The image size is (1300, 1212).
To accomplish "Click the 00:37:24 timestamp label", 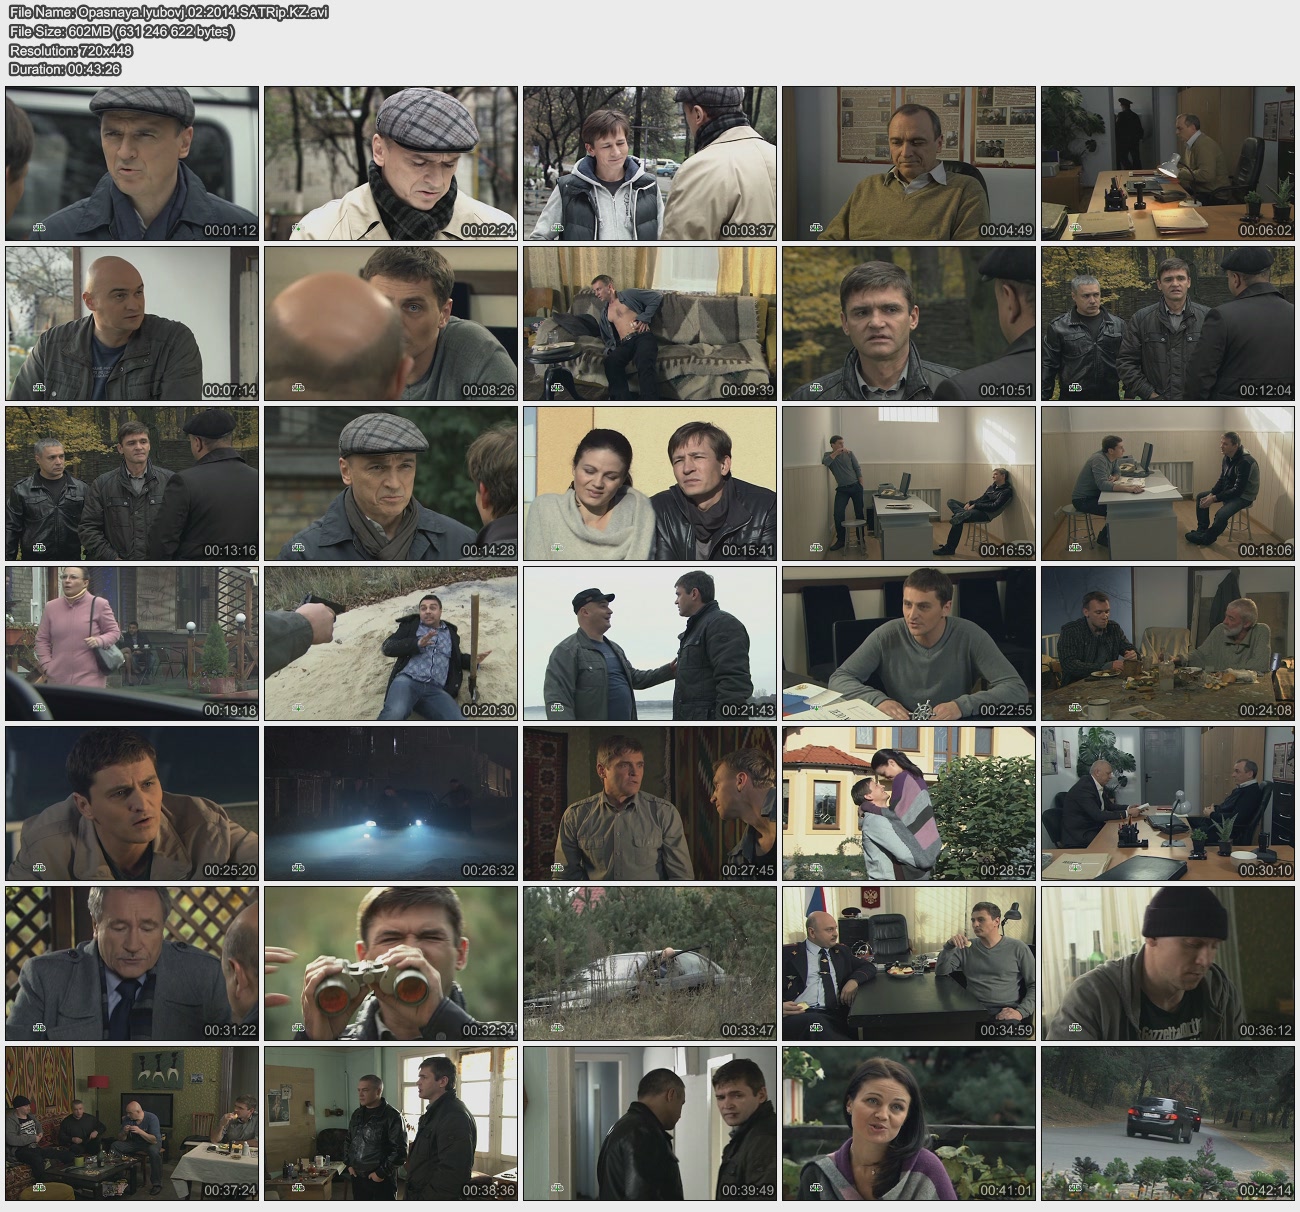I will pyautogui.click(x=230, y=1191).
